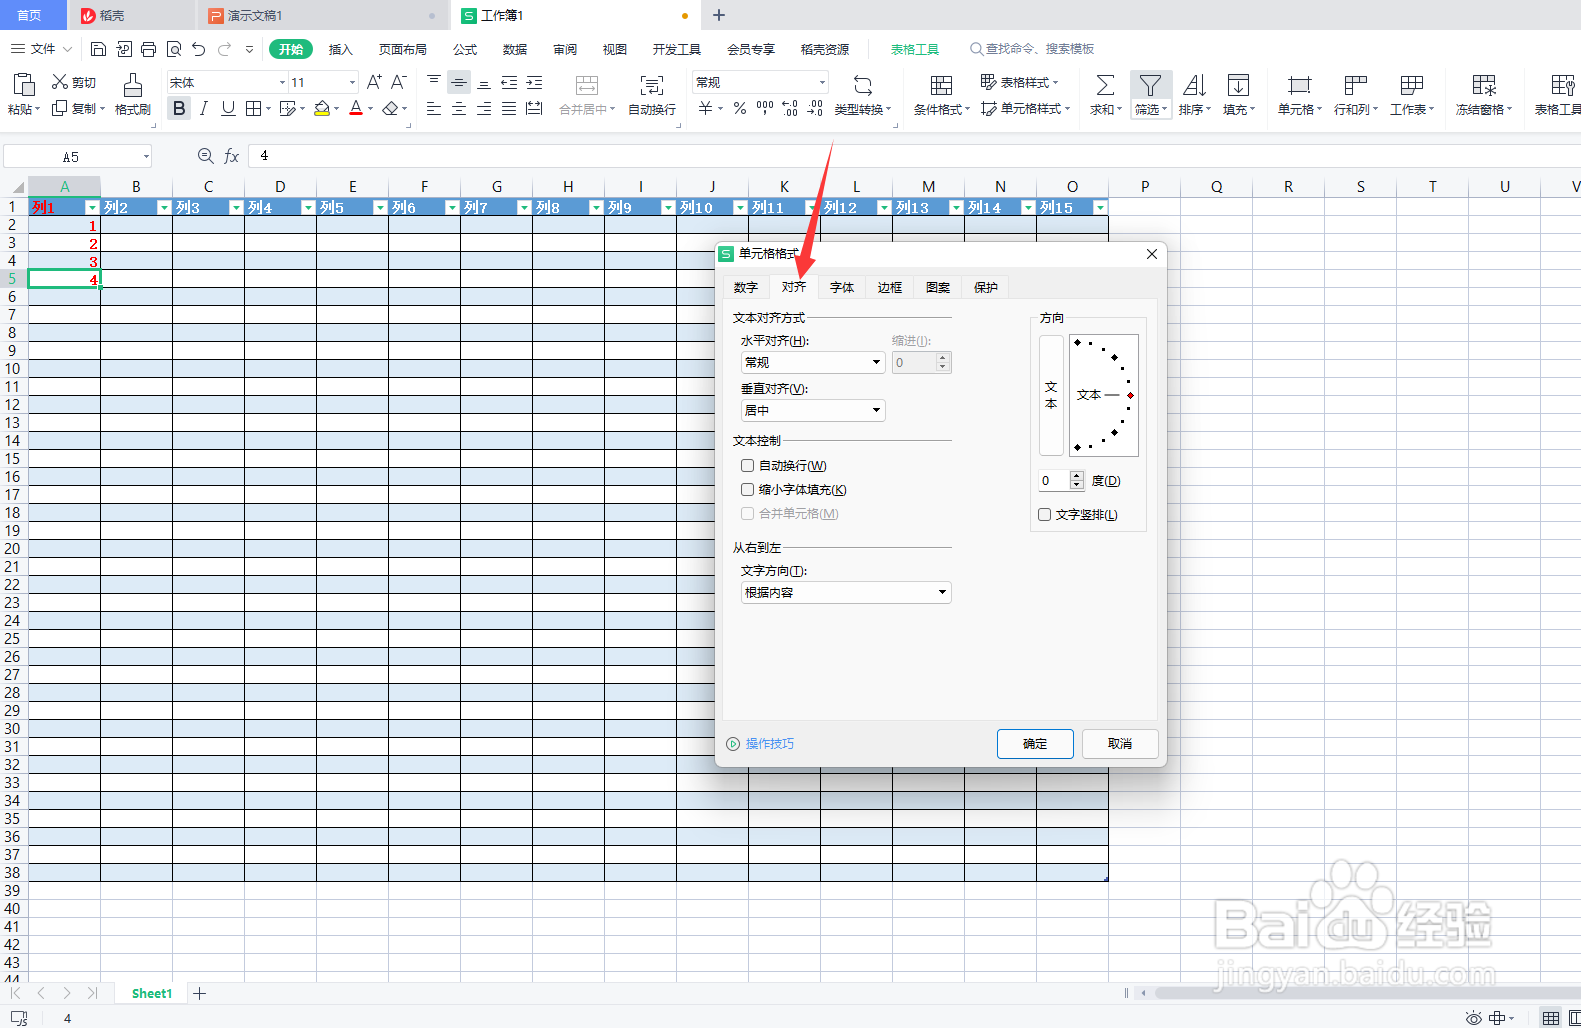
Task: Check the 文字竖排 checkbox
Action: [x=1044, y=514]
